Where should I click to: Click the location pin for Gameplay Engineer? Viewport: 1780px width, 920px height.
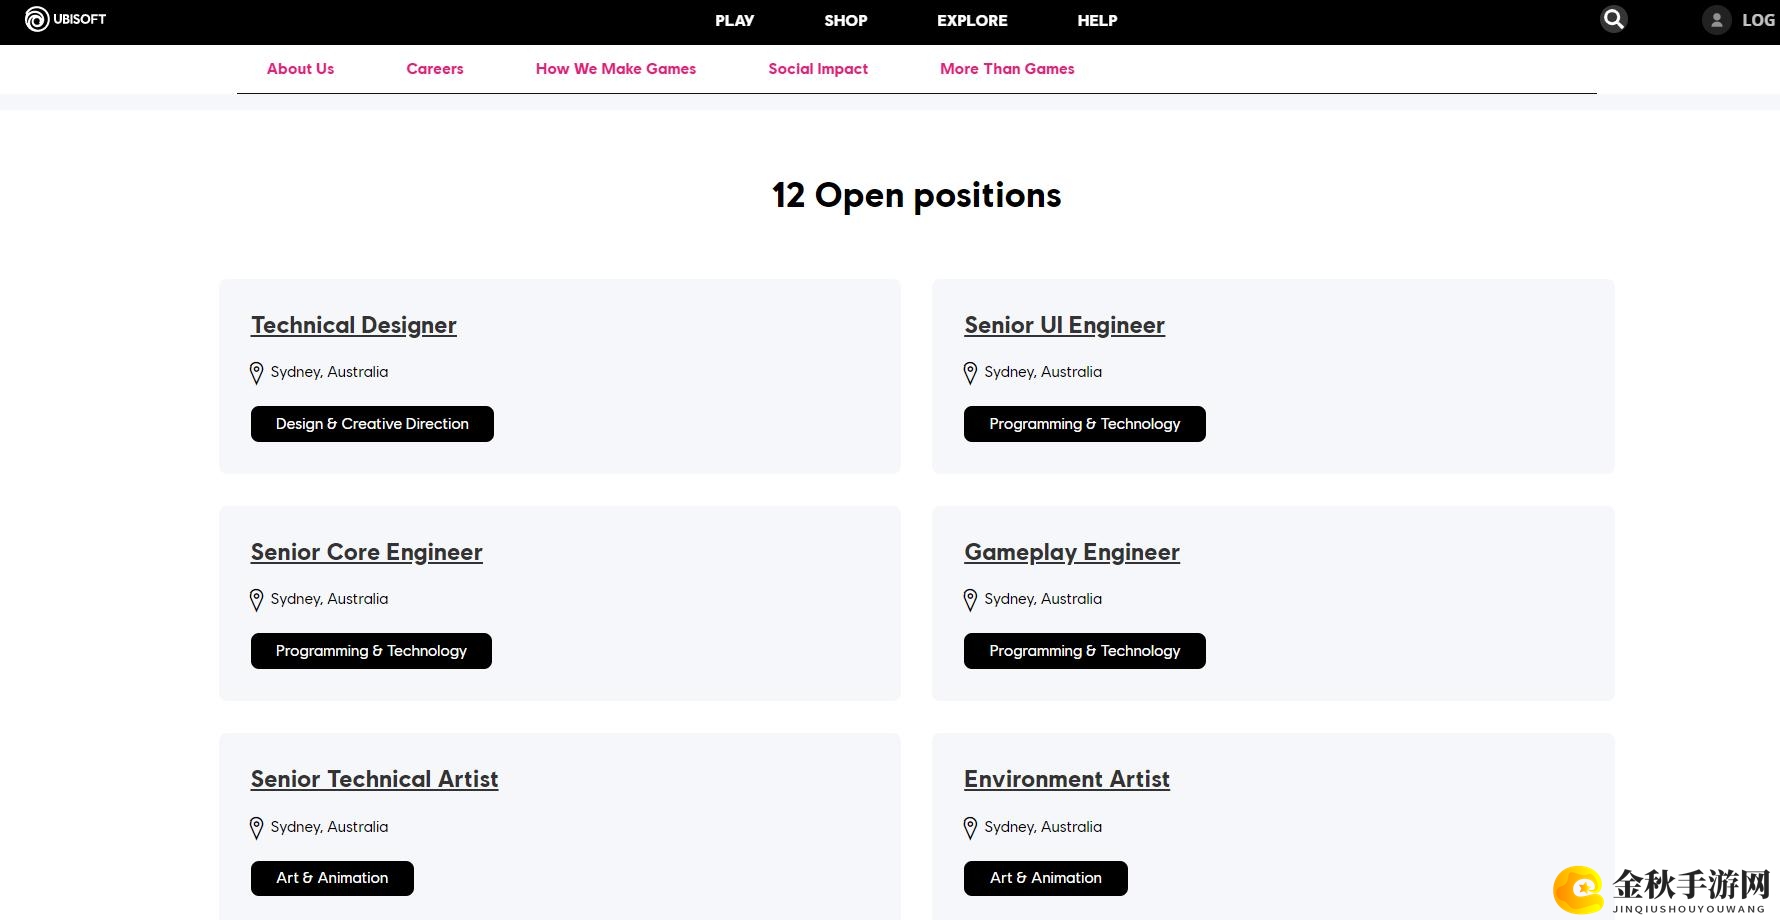970,600
